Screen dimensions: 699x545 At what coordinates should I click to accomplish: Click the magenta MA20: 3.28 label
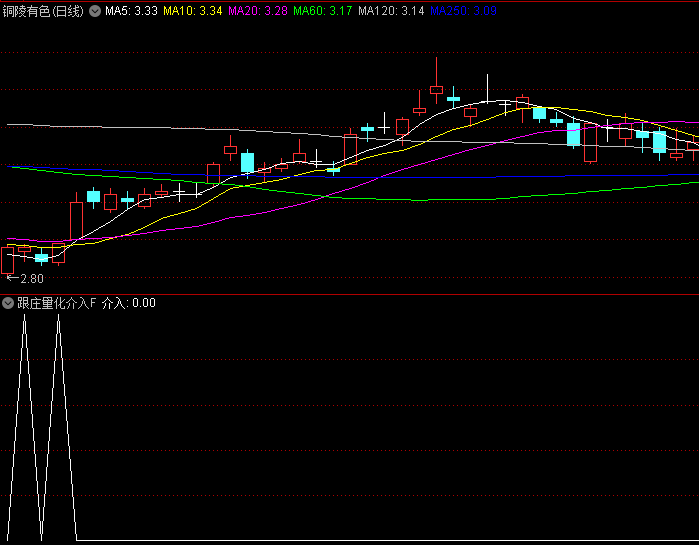tap(258, 11)
